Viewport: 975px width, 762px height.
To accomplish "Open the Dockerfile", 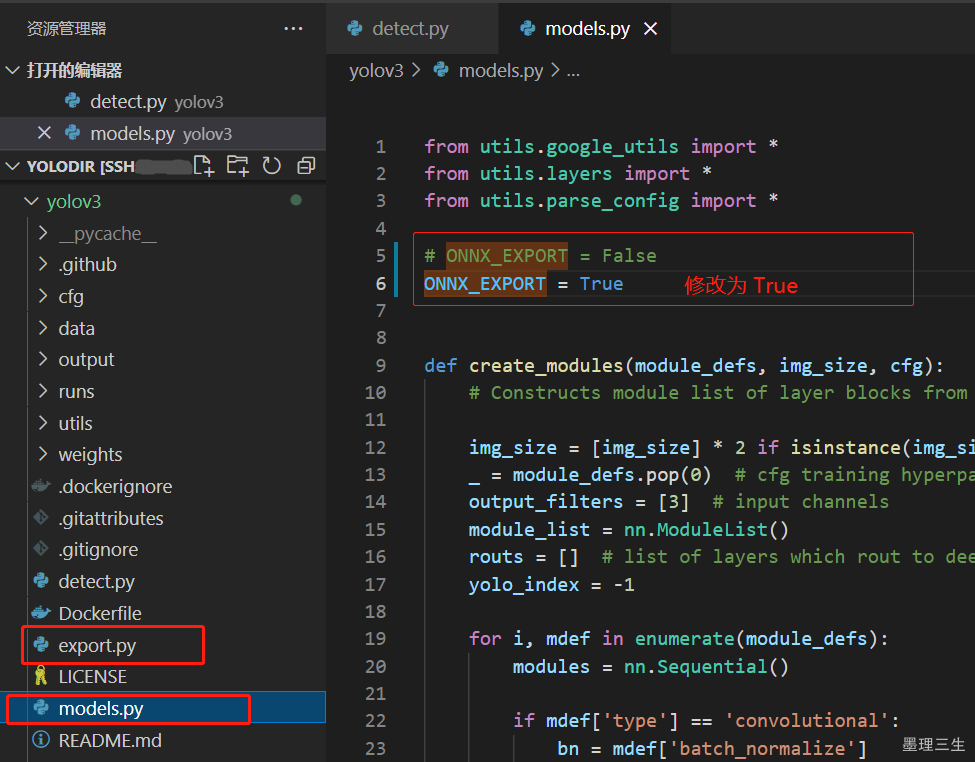I will [99, 613].
